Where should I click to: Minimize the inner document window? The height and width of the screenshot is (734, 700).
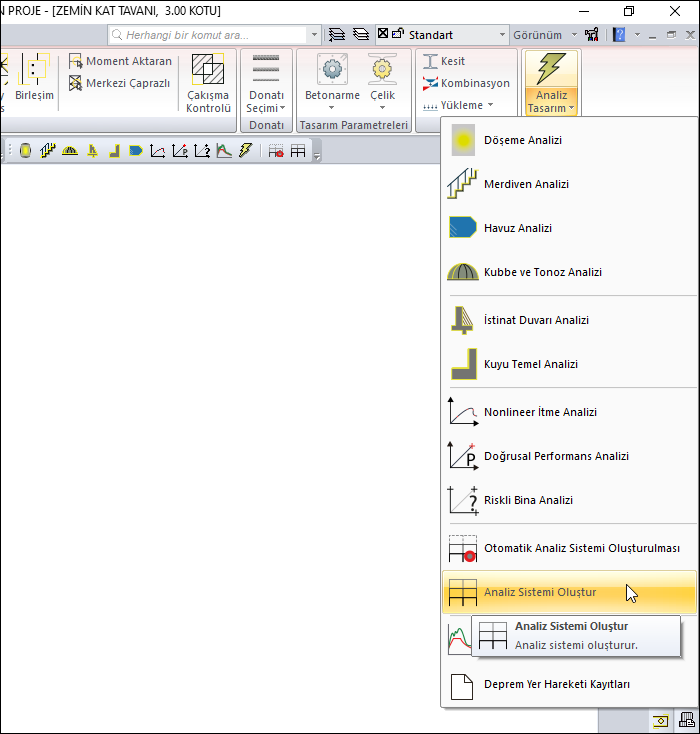[652, 36]
